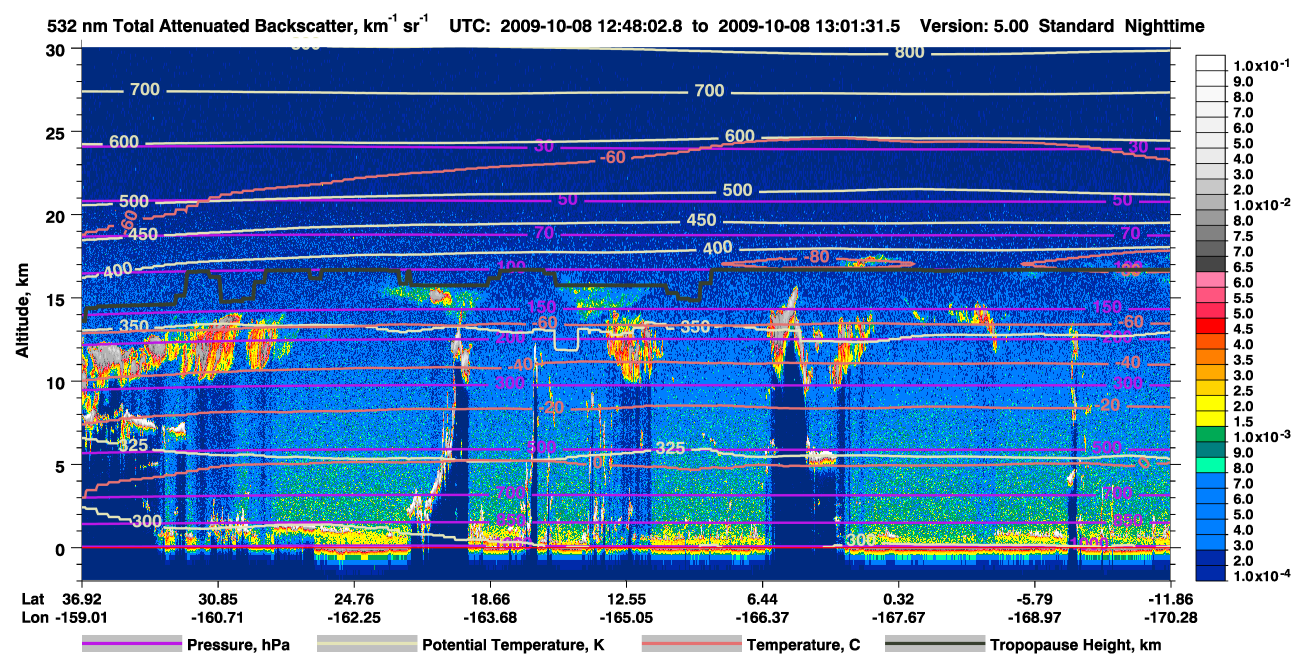
Task: Click the 'Altitude, km' axis label
Action: coord(21,312)
